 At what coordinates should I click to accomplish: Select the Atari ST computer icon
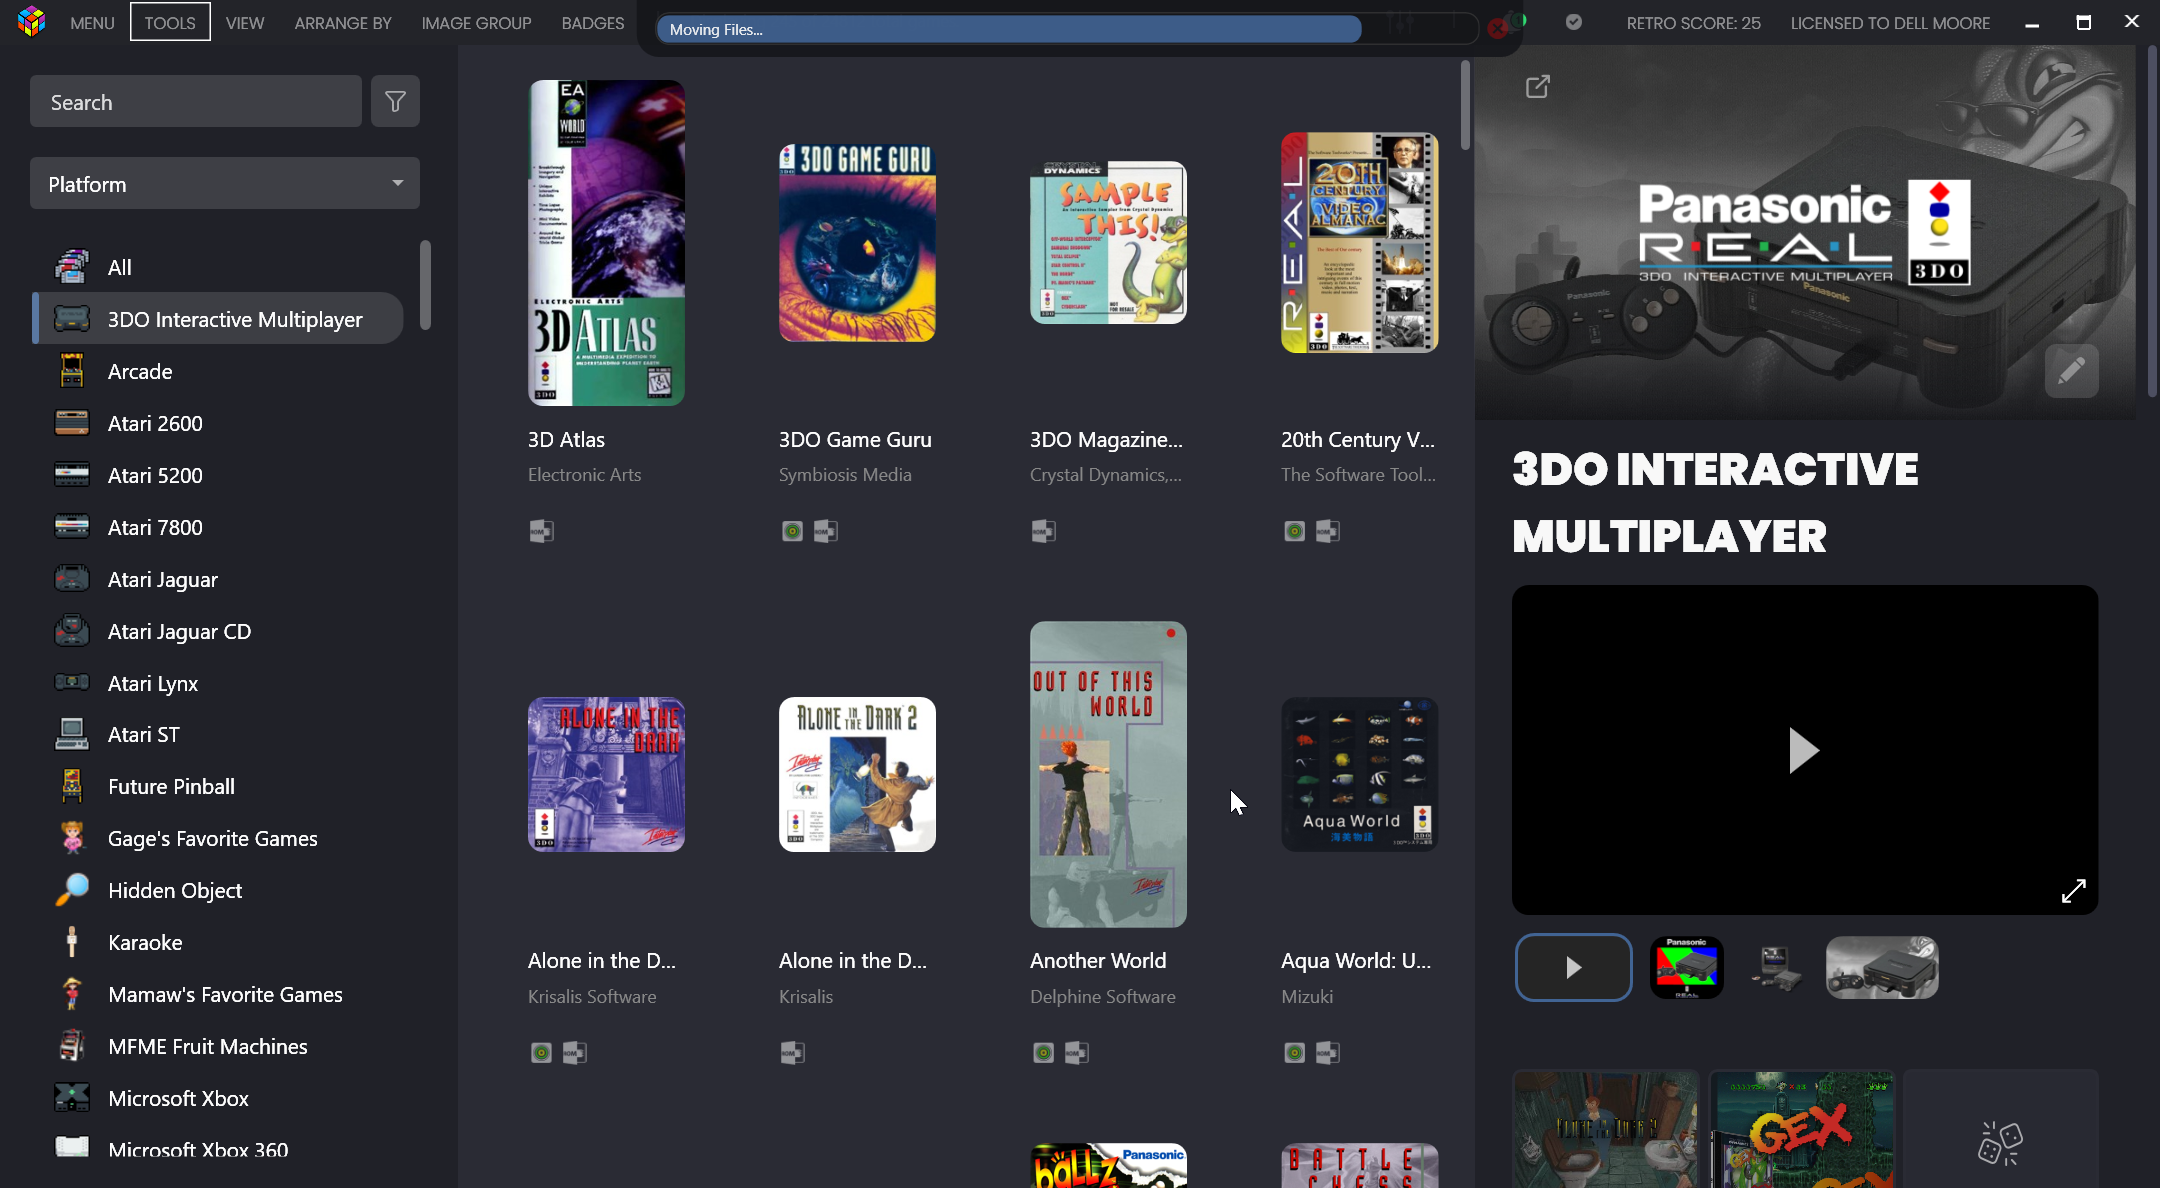point(71,734)
